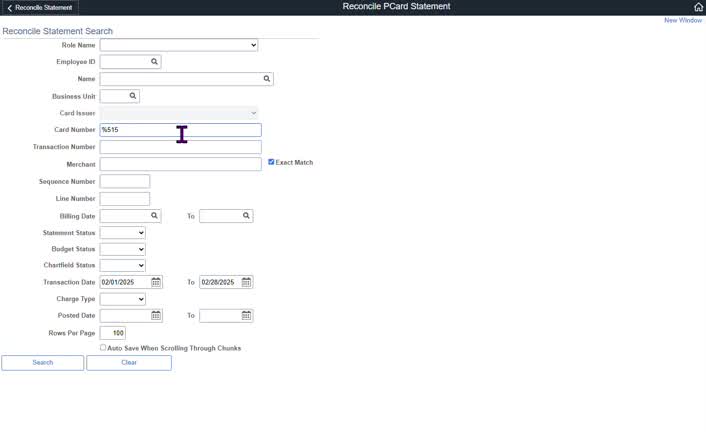Click the Home icon in header
The height and width of the screenshot is (436, 706).
click(x=698, y=7)
